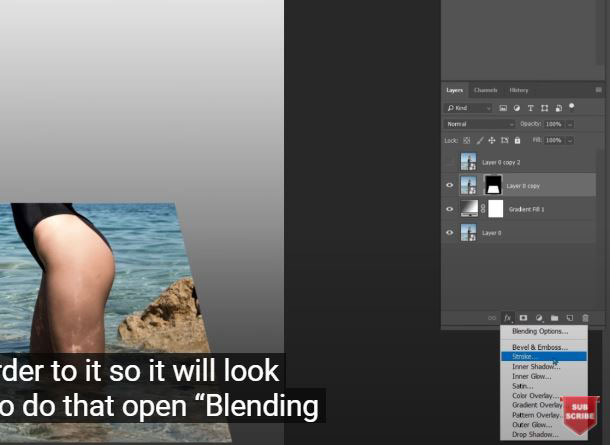Image resolution: width=610 pixels, height=445 pixels.
Task: Hide Layer 0 with eye icon
Action: point(450,232)
